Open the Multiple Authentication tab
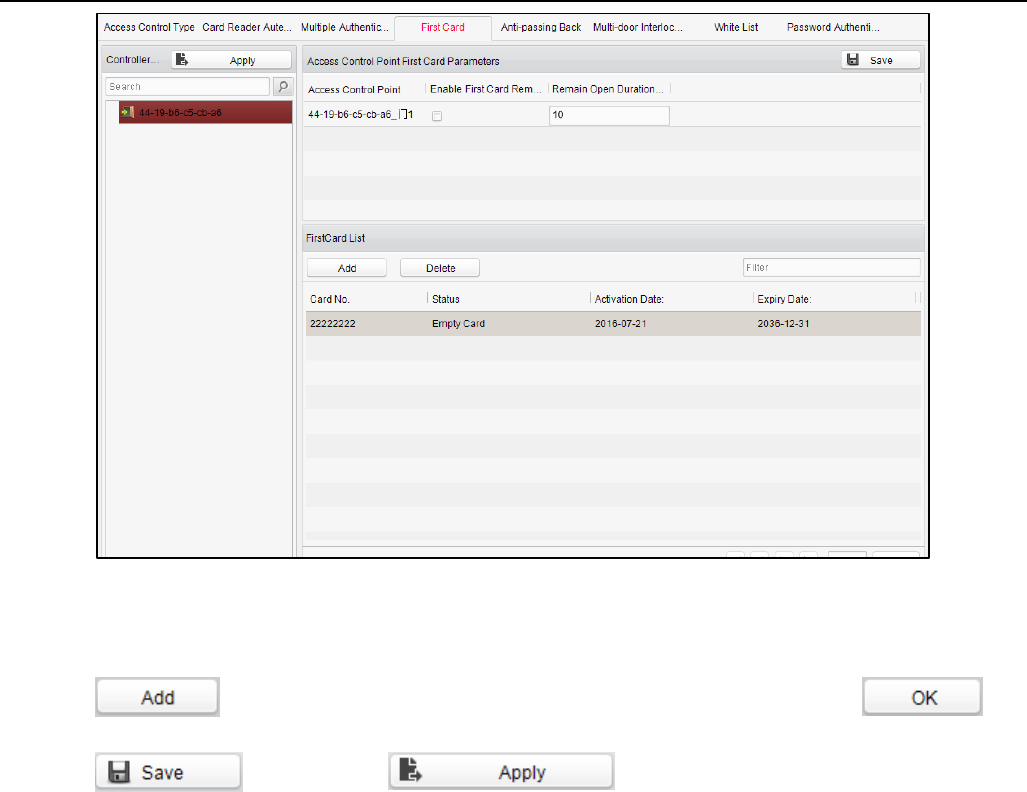 click(x=345, y=28)
